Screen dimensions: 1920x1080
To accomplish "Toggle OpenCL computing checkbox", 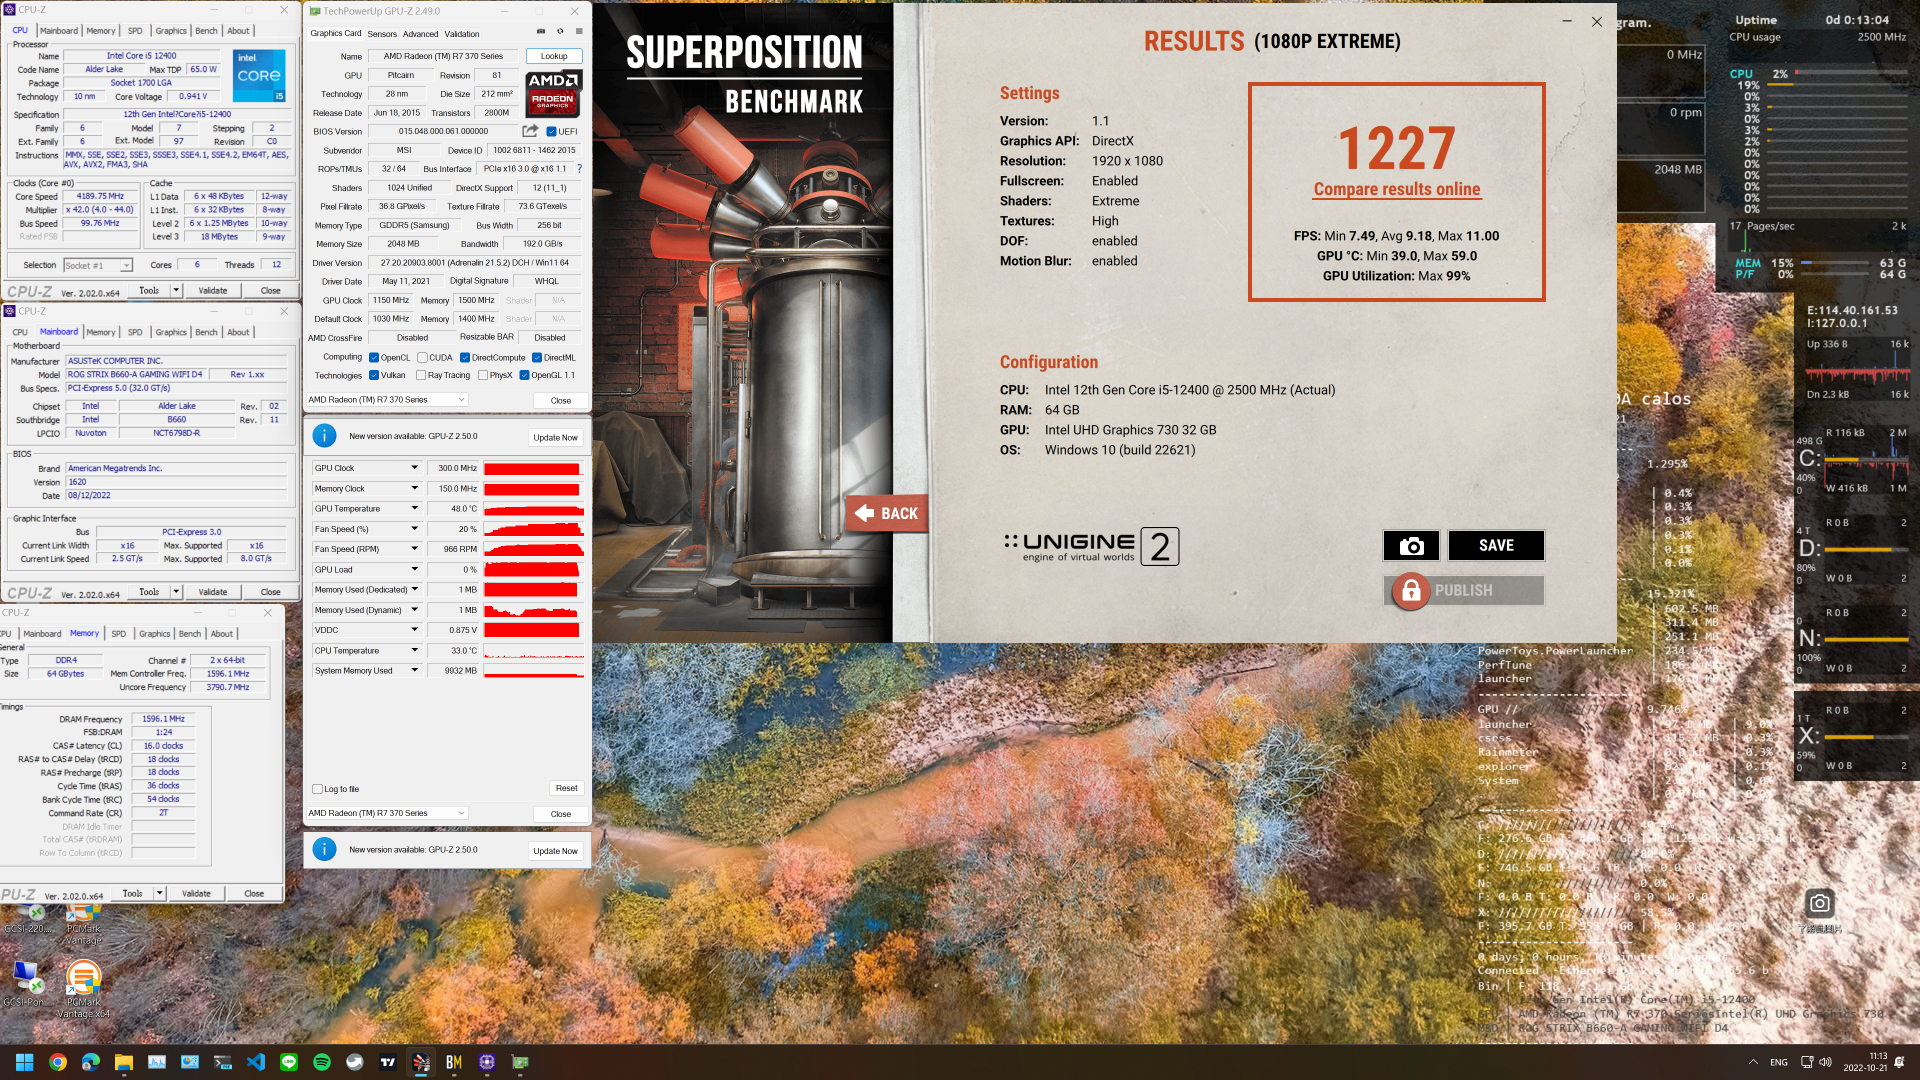I will click(374, 358).
